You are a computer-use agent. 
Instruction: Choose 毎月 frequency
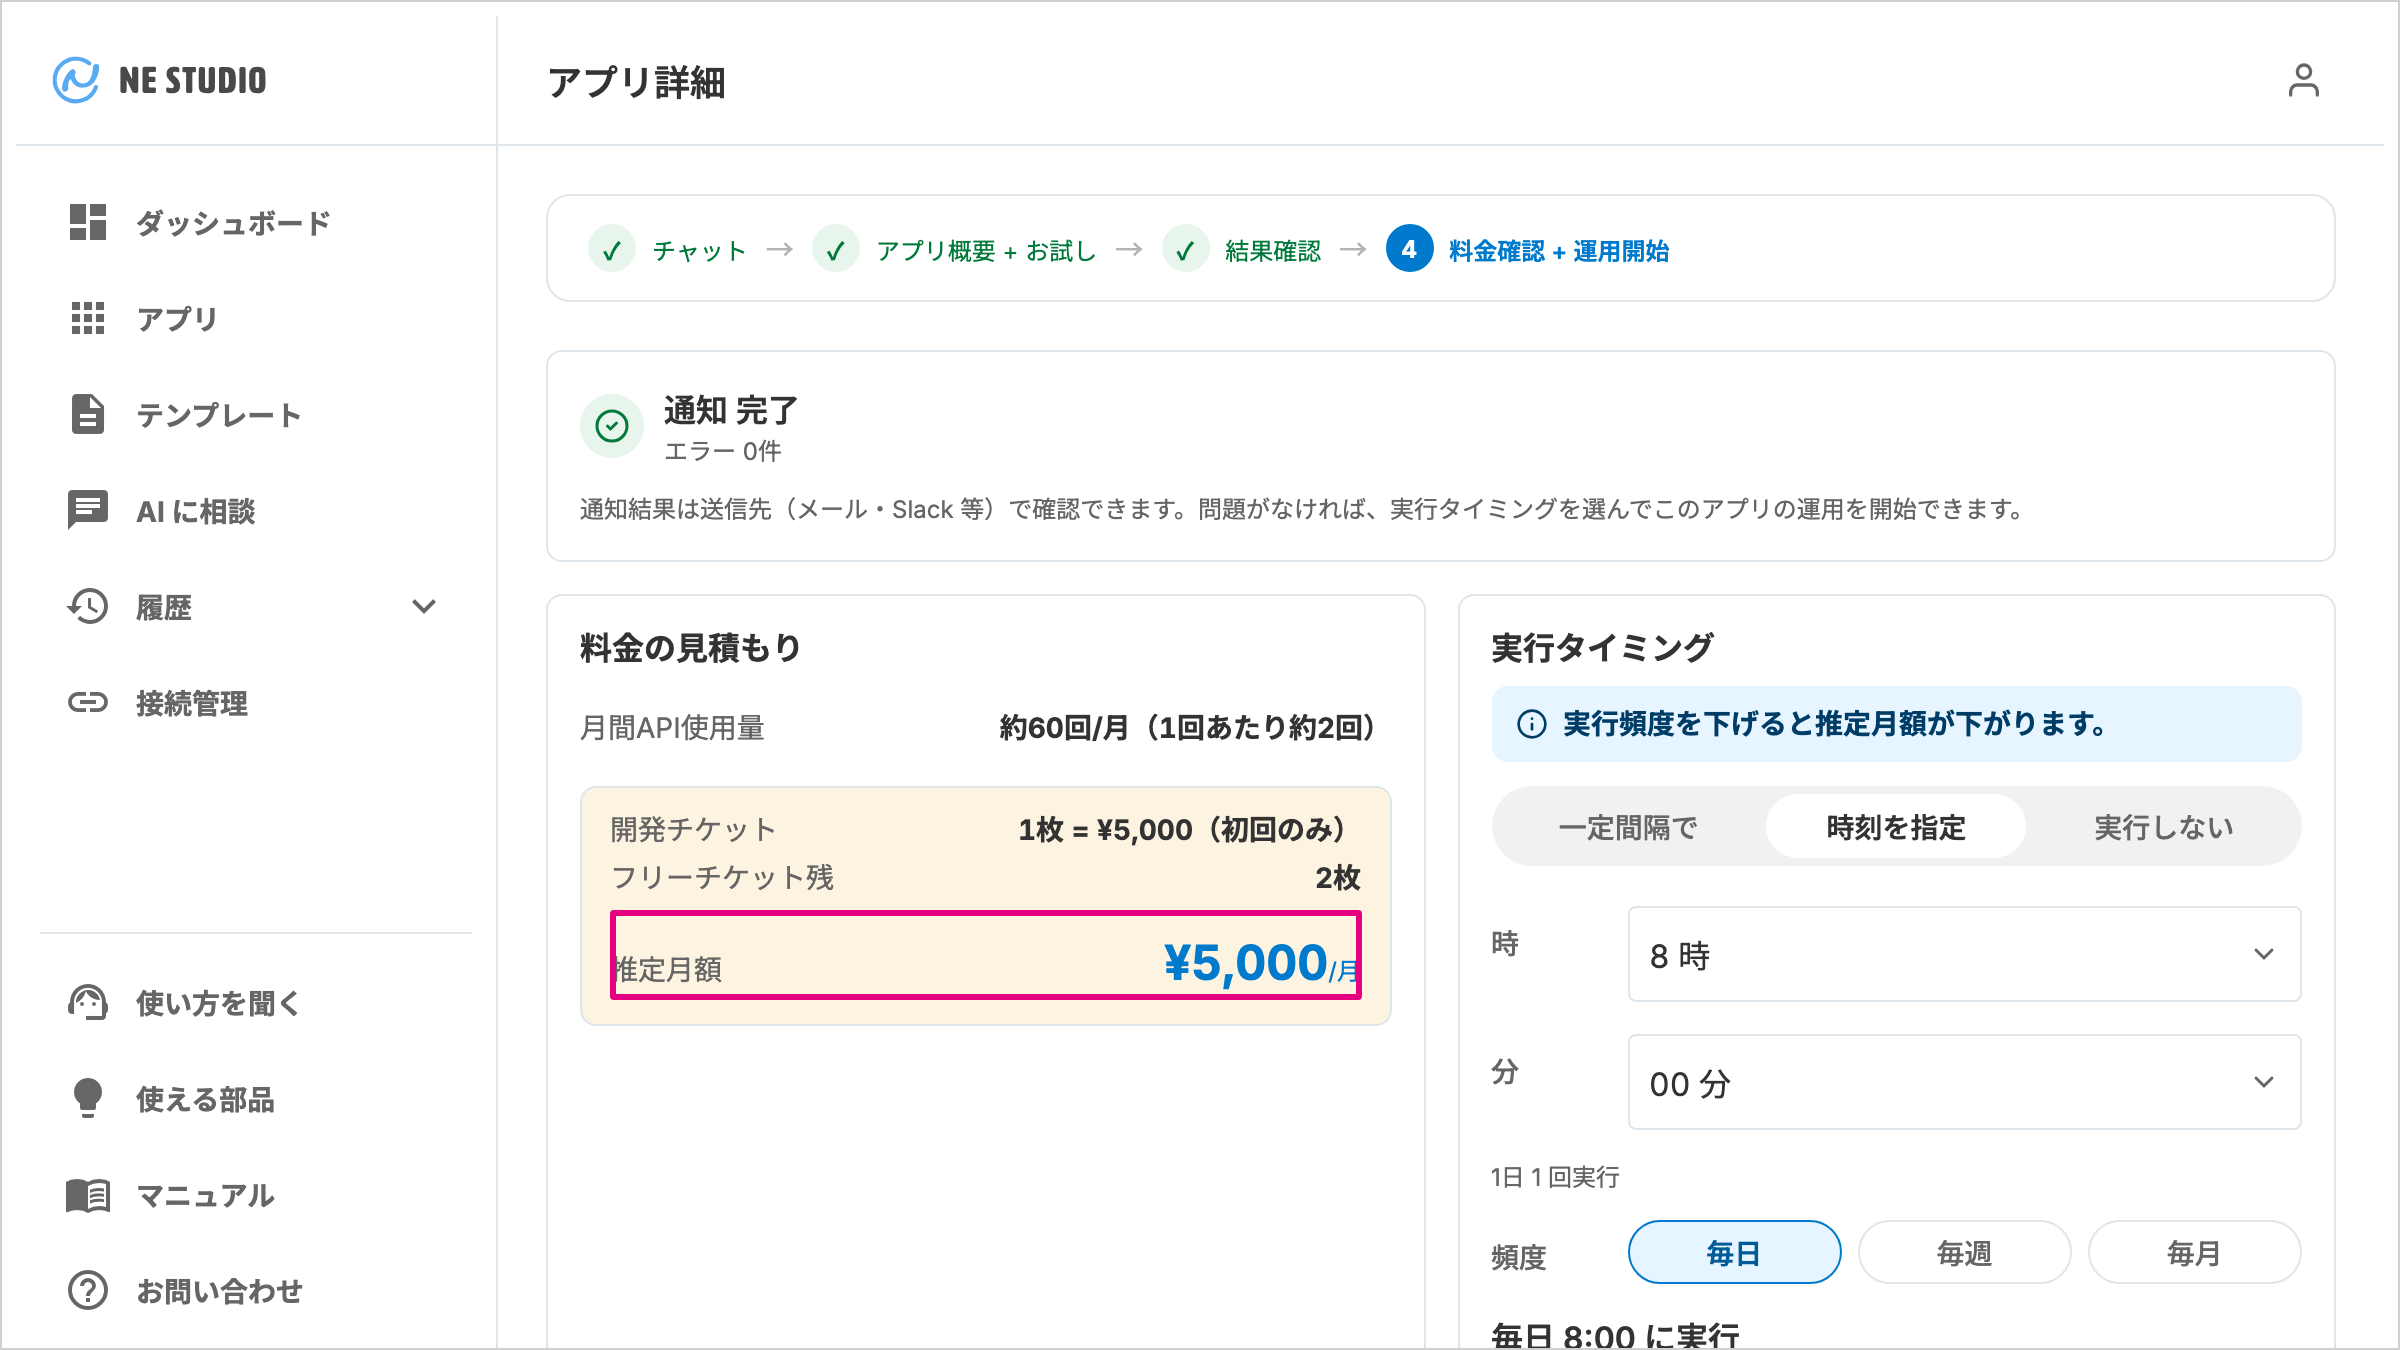click(2194, 1252)
